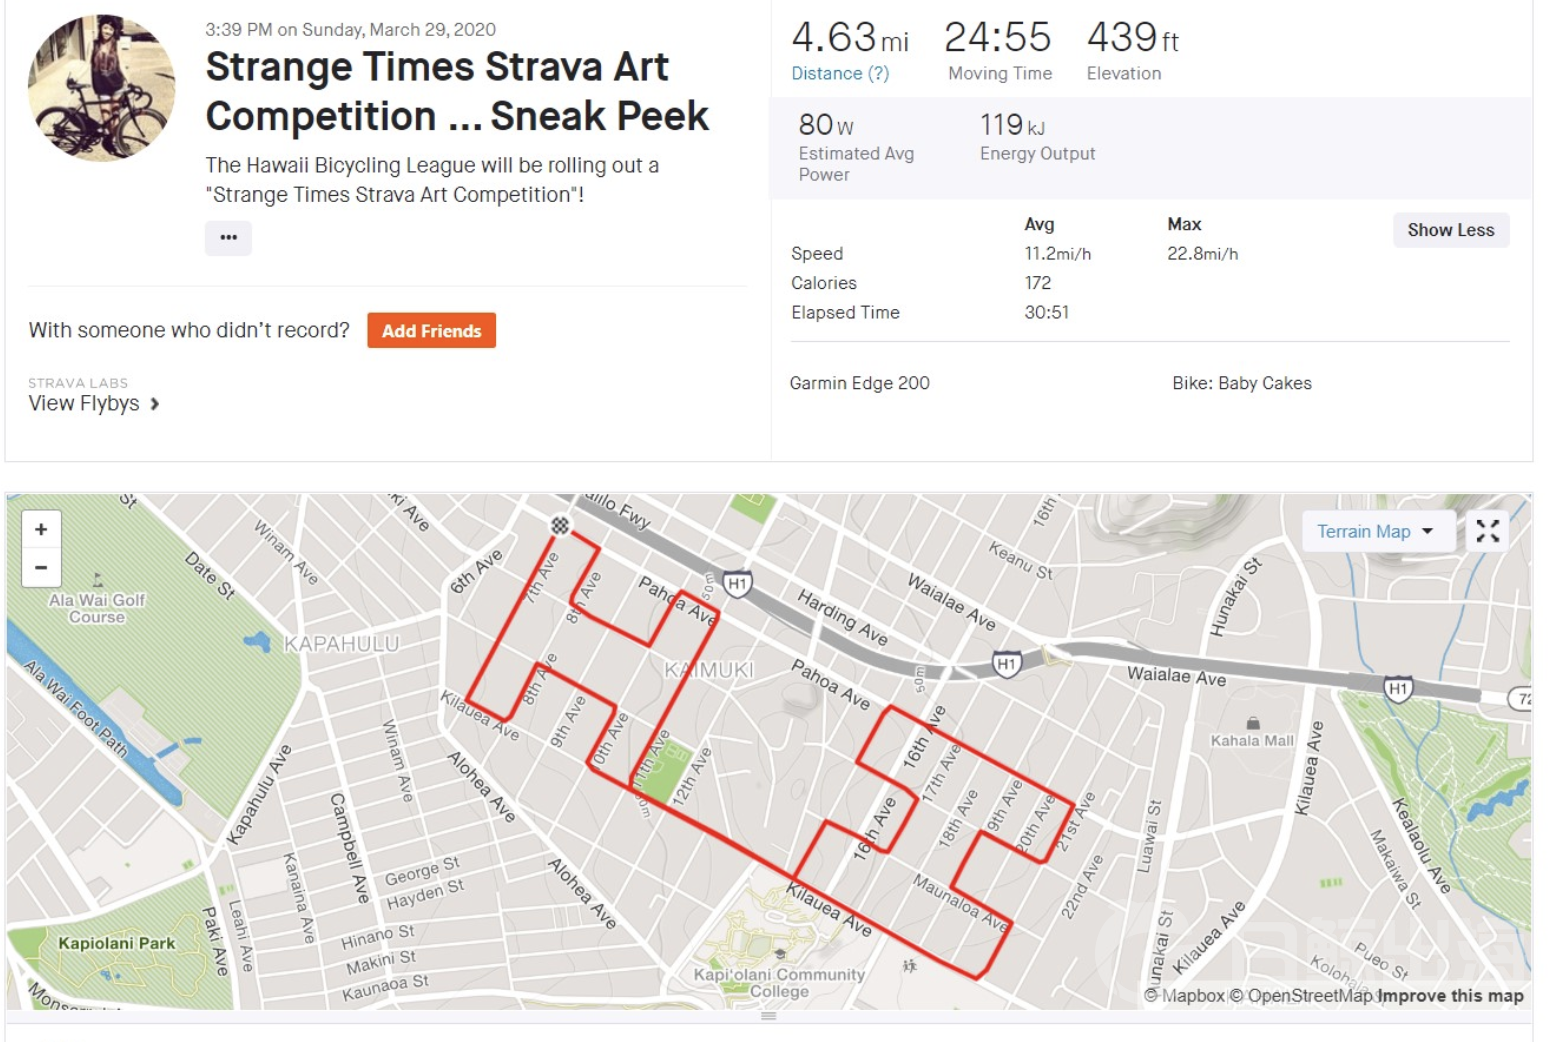The image size is (1548, 1042).
Task: Open the three-dots more options menu
Action: 228,238
